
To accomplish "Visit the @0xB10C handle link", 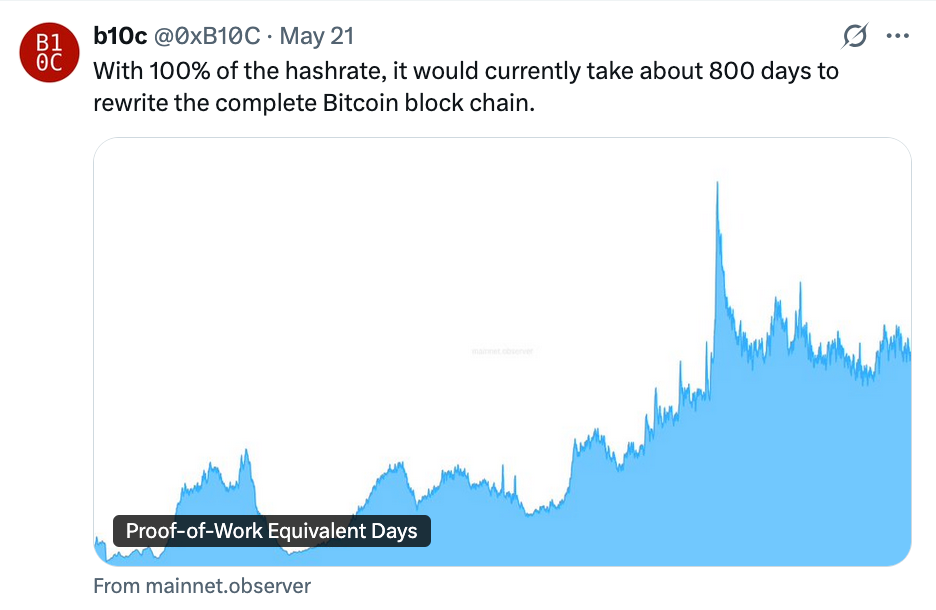I will tap(207, 36).
